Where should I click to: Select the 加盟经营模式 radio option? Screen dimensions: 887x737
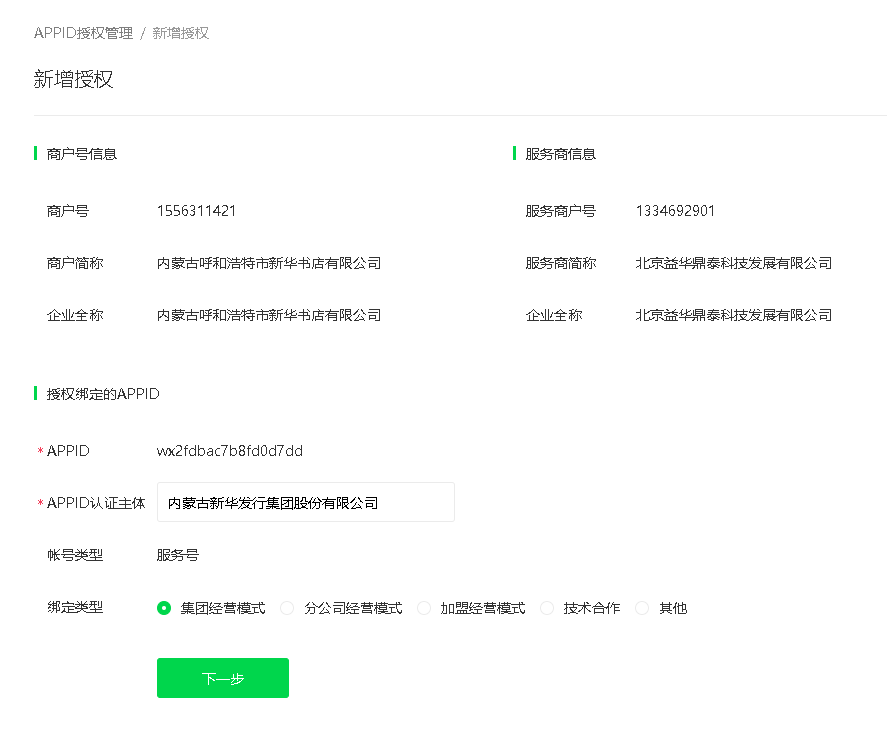(x=424, y=608)
